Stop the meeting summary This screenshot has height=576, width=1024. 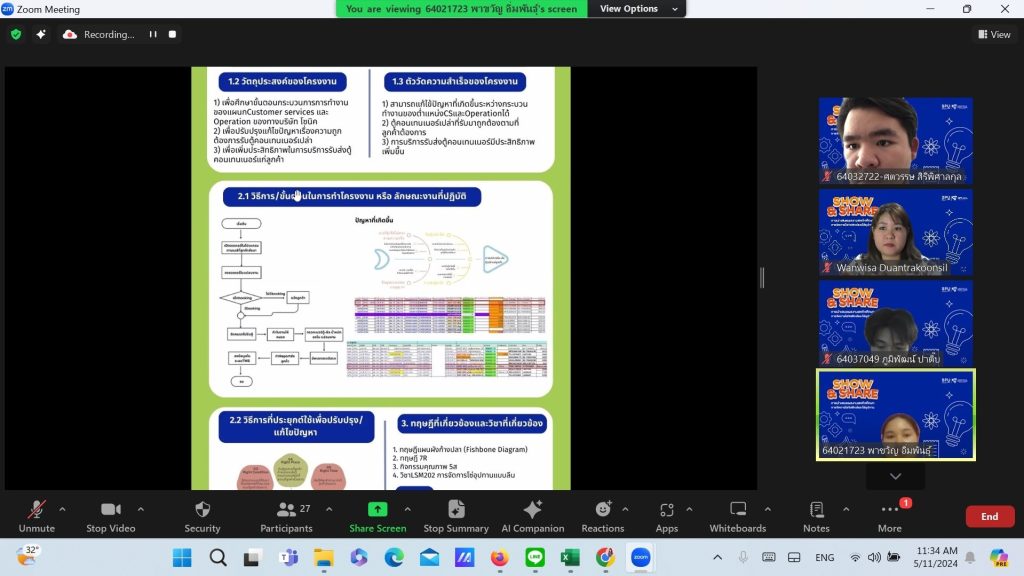coord(456,517)
